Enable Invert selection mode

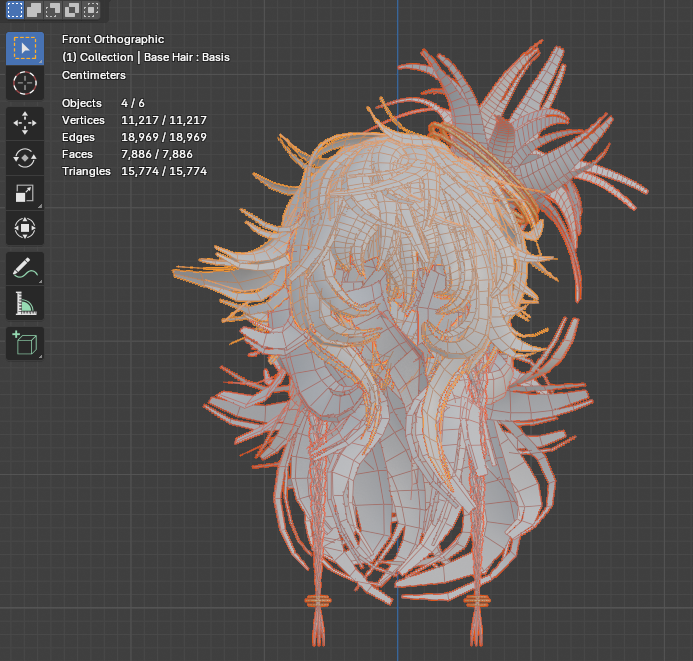pos(72,10)
